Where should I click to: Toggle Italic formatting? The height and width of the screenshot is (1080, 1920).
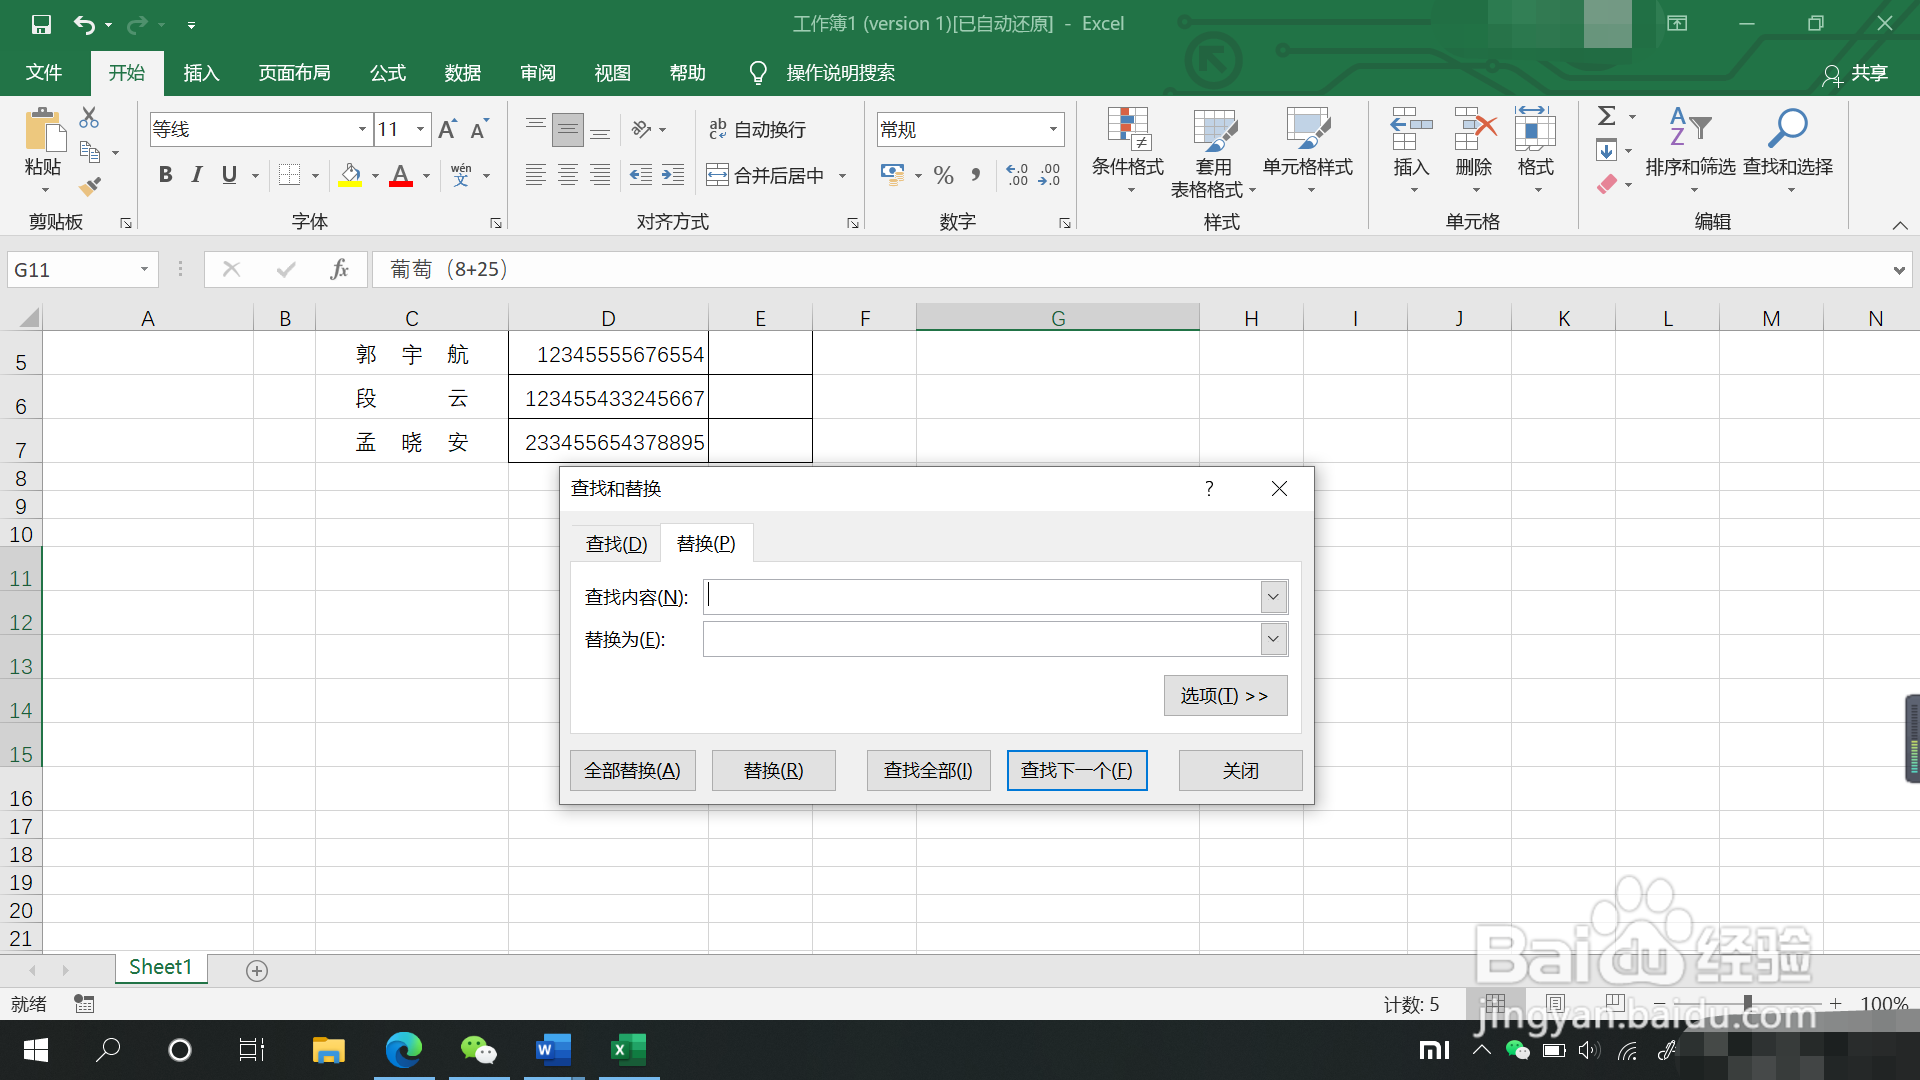pyautogui.click(x=197, y=175)
